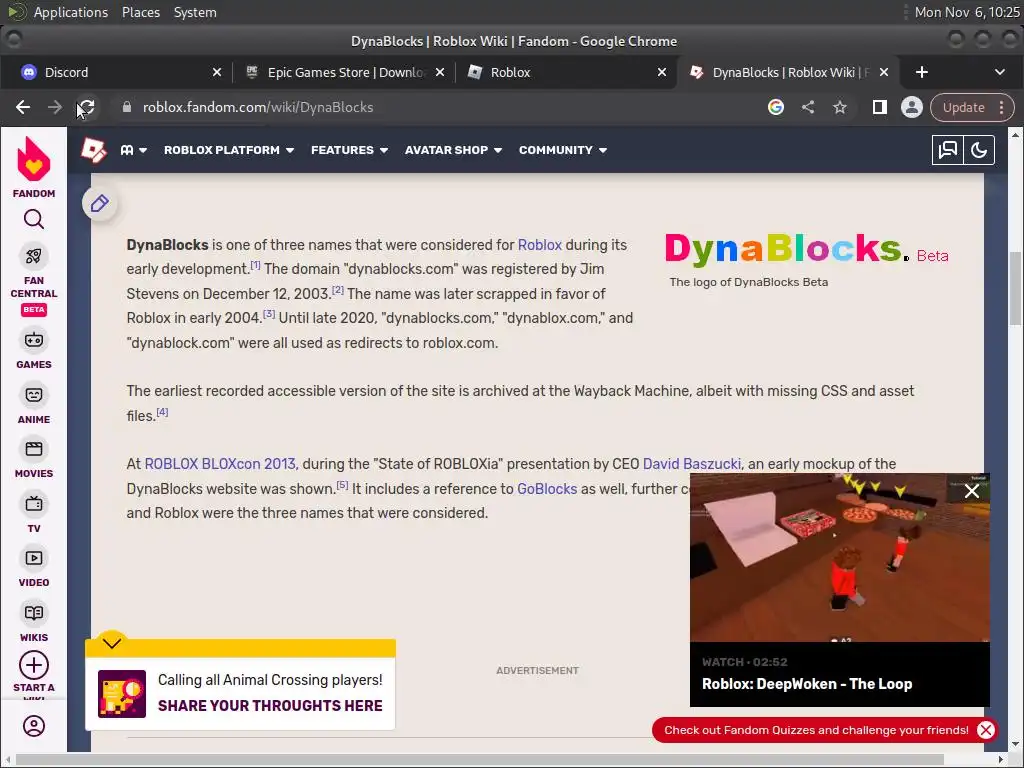
Task: Click the pencil edit page button
Action: tap(99, 204)
